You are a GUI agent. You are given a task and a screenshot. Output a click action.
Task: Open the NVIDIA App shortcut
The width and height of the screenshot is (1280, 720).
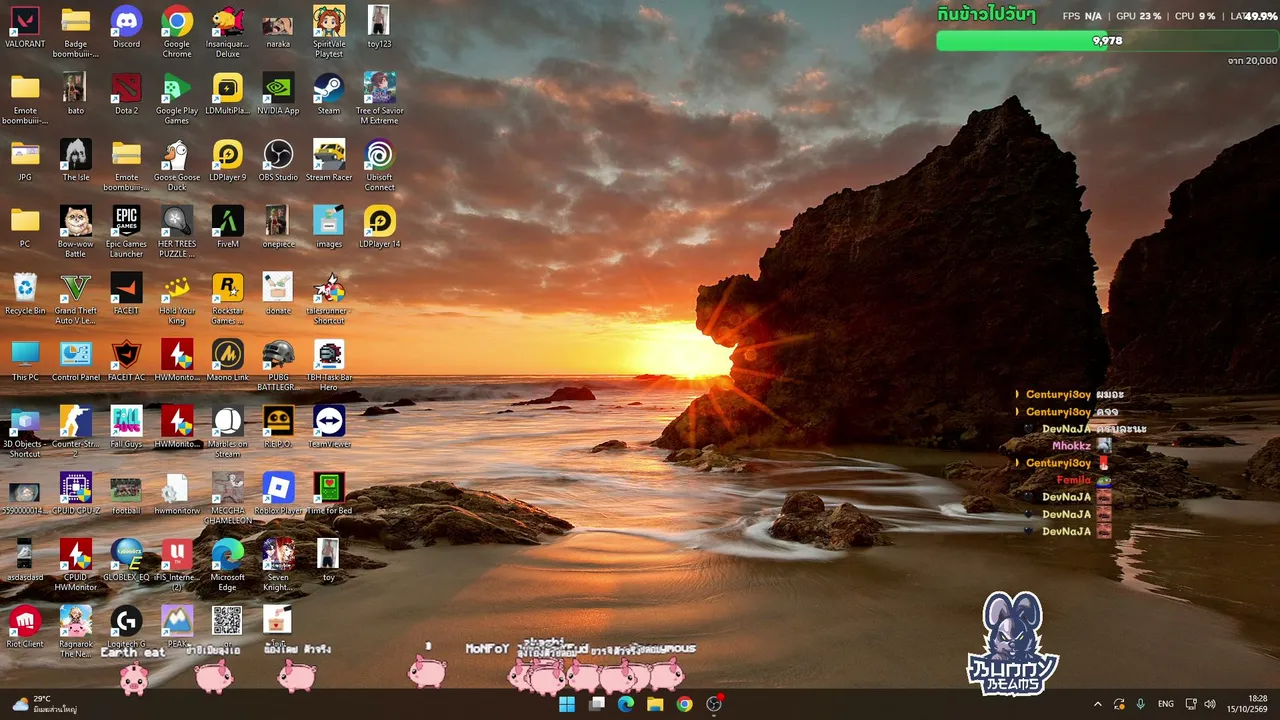[x=278, y=94]
